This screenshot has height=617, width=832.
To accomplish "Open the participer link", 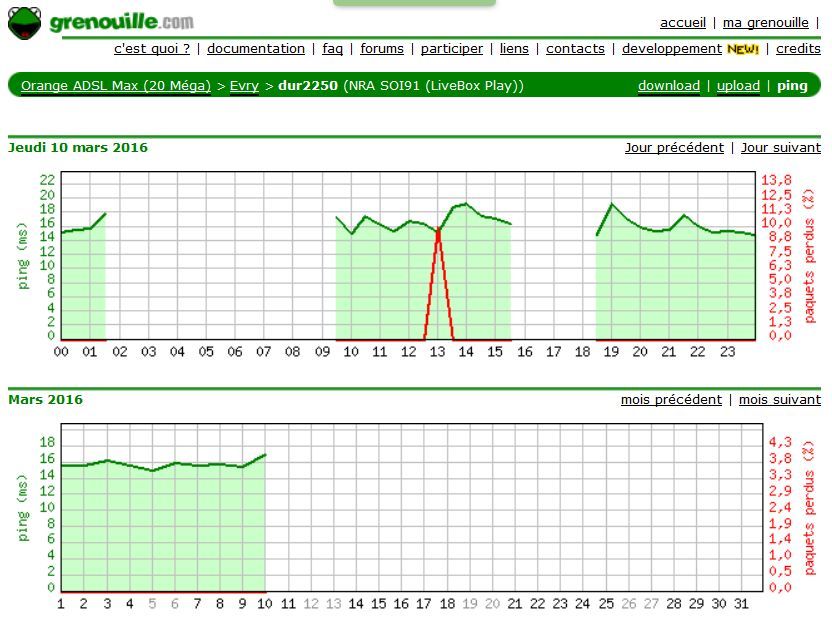I will tap(451, 48).
